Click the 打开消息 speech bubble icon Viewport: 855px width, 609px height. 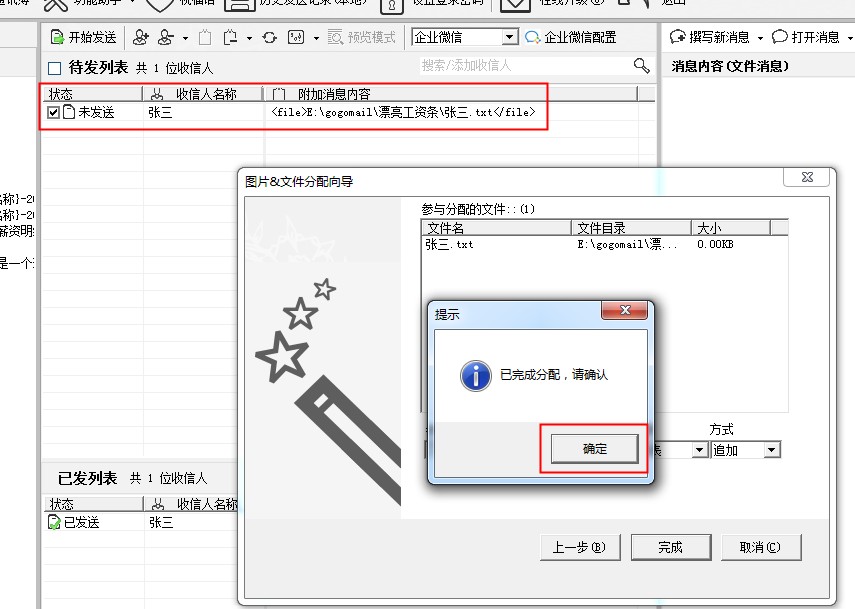pos(780,37)
